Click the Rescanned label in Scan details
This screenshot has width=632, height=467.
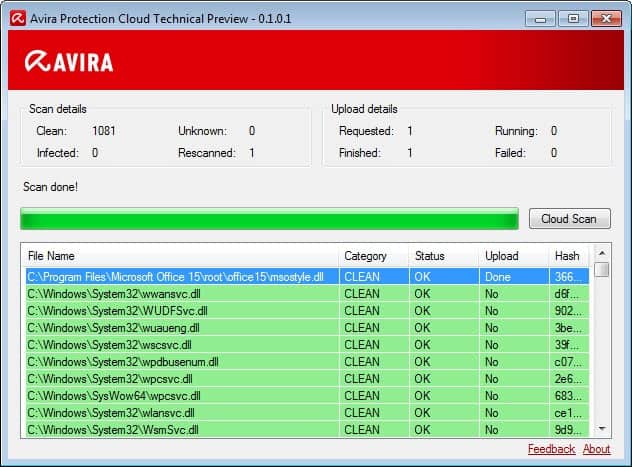click(x=207, y=153)
